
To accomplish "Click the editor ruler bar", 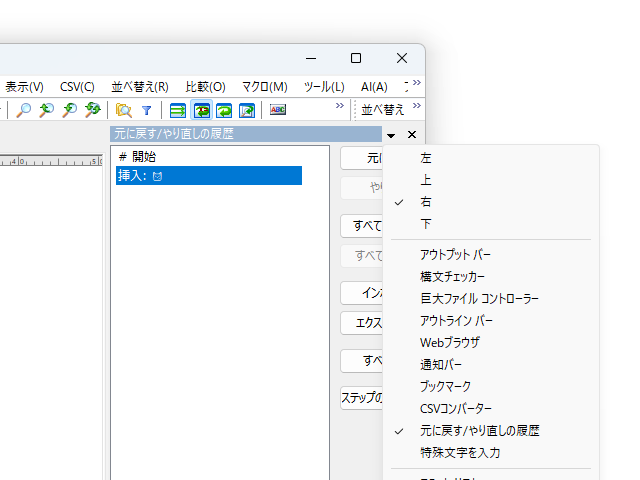I will pos(51,161).
